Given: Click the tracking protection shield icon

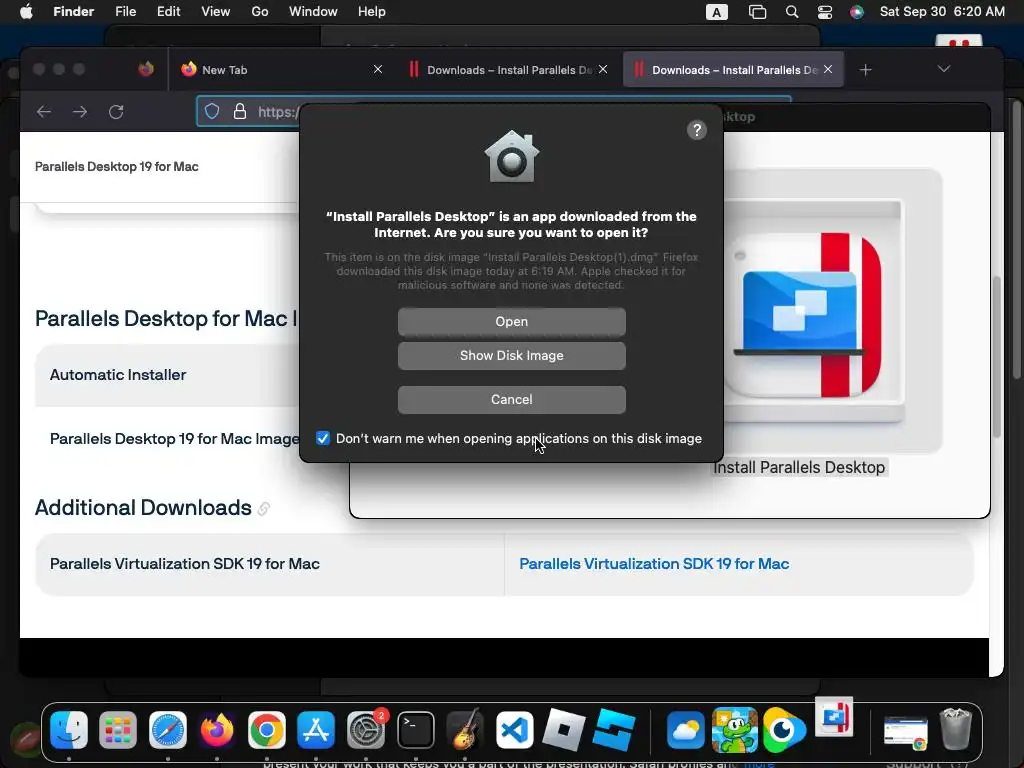Looking at the screenshot, I should pyautogui.click(x=212, y=112).
